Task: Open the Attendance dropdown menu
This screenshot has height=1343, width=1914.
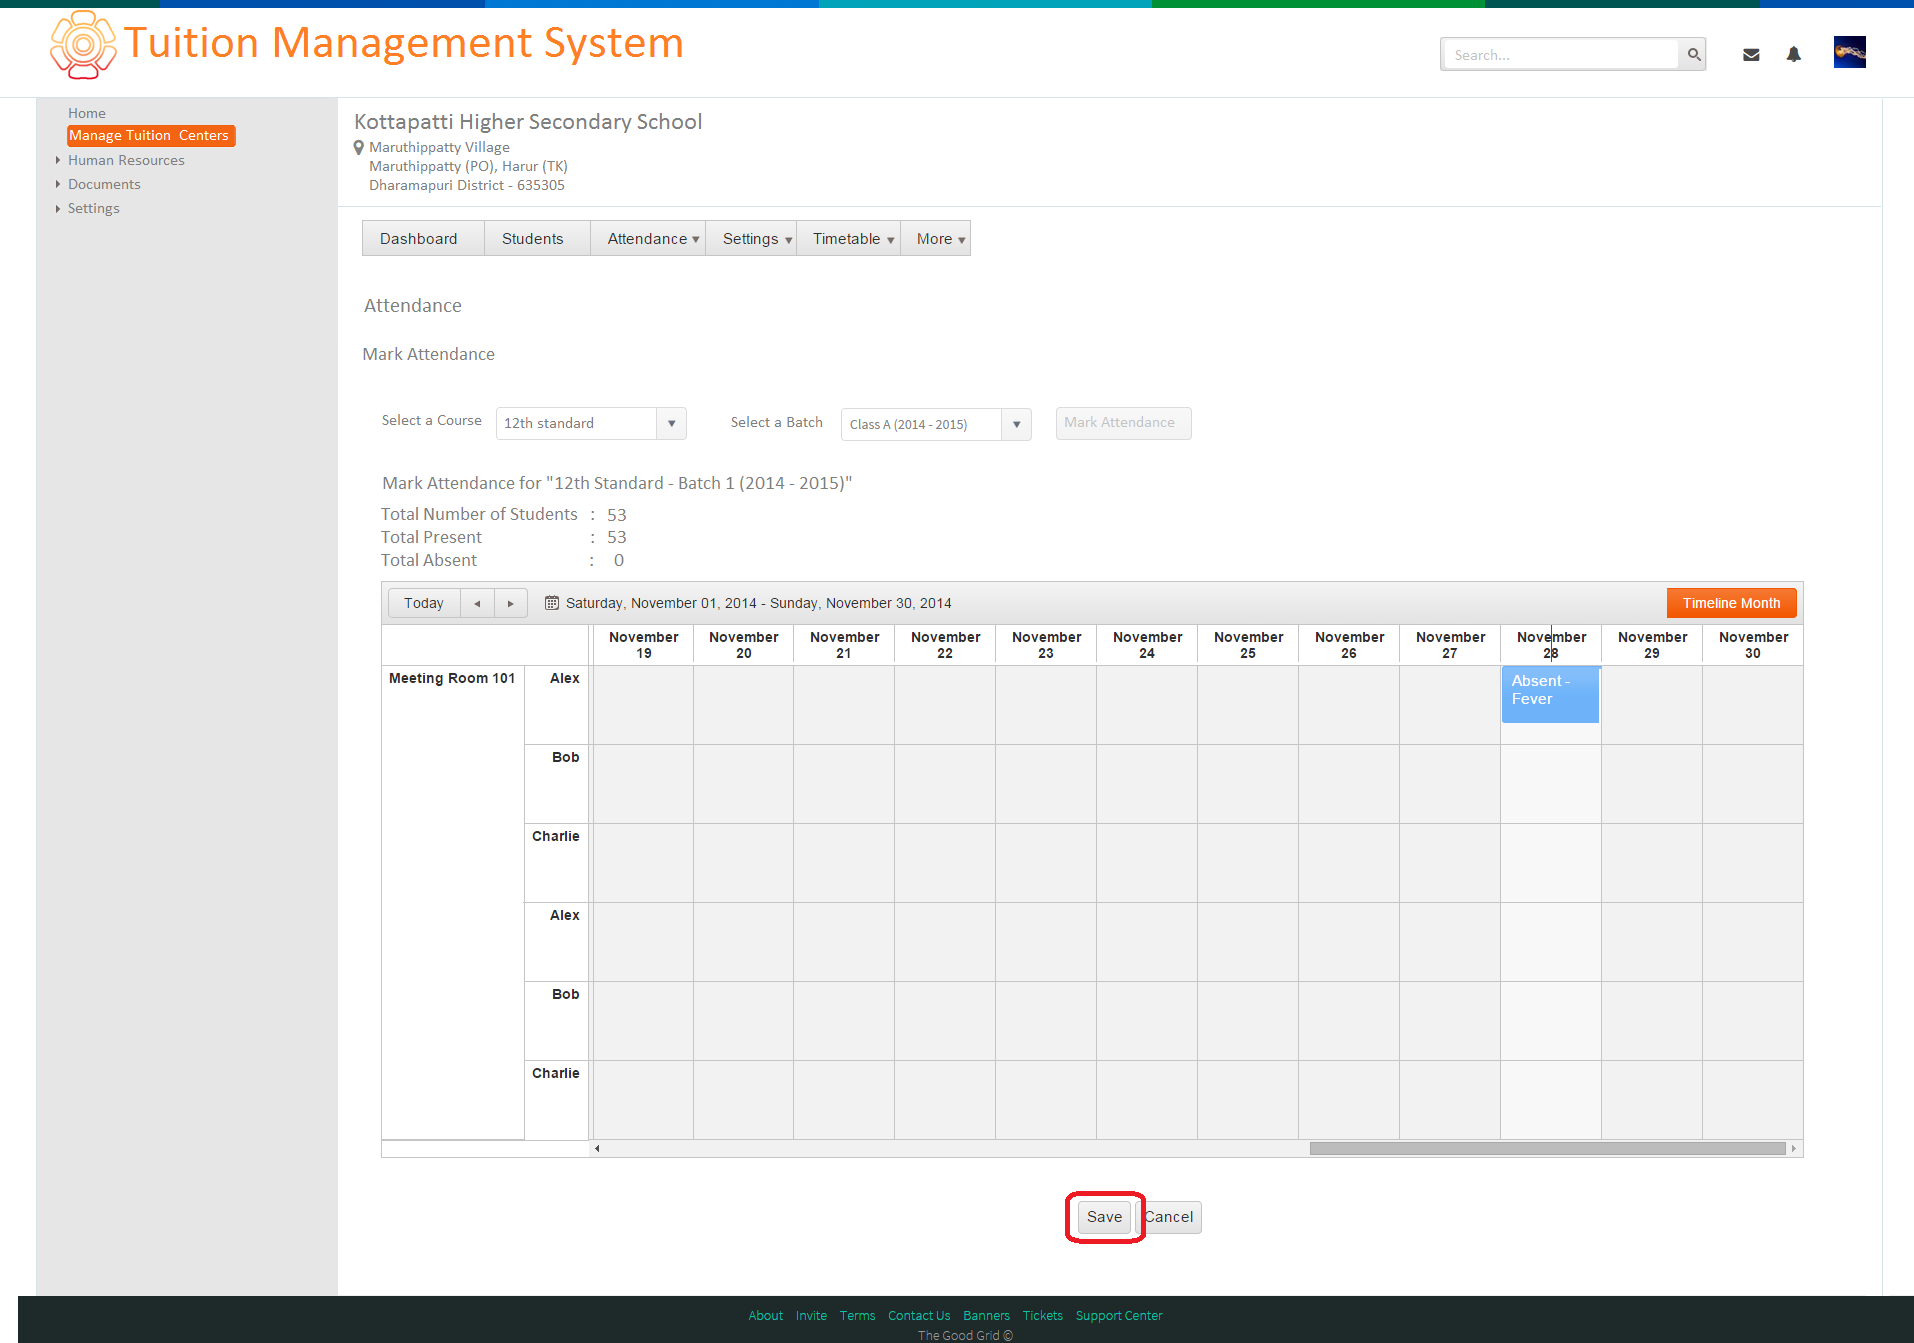Action: (648, 239)
